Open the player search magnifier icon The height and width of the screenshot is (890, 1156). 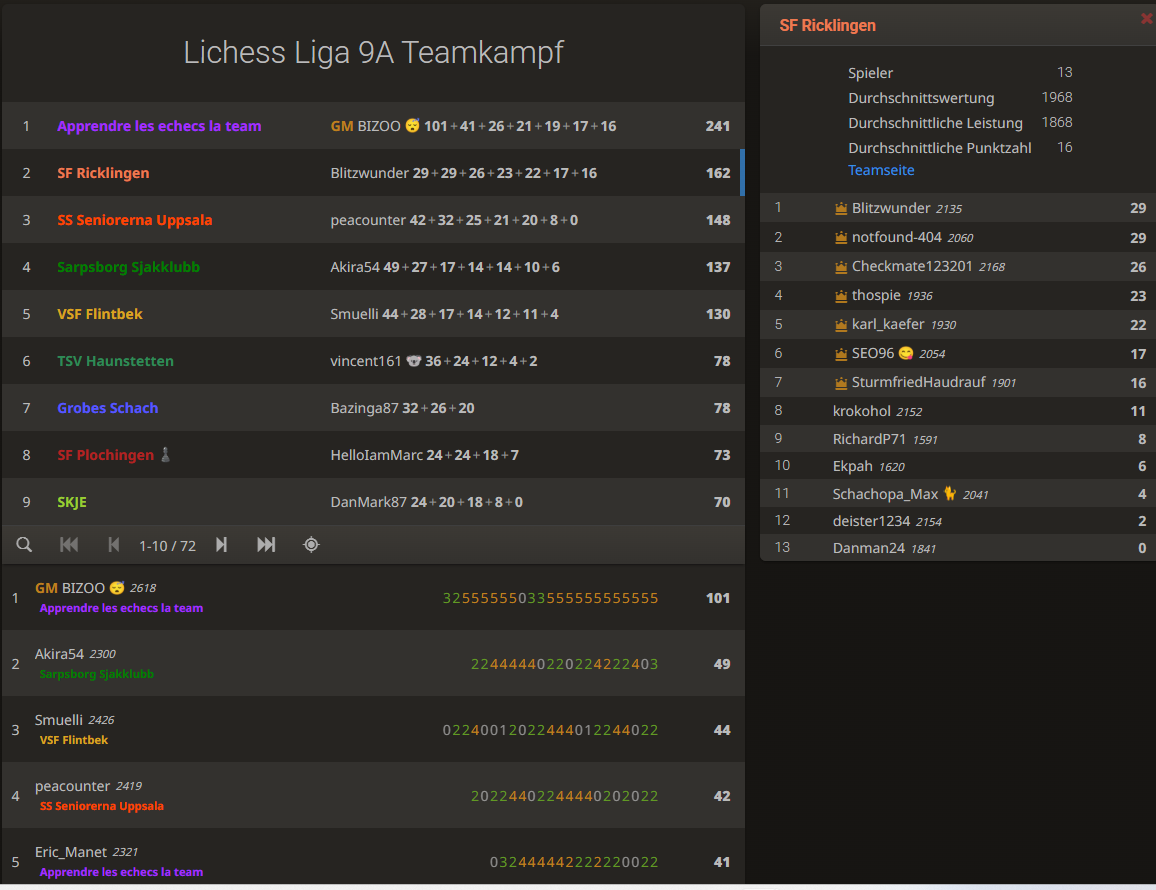click(24, 545)
